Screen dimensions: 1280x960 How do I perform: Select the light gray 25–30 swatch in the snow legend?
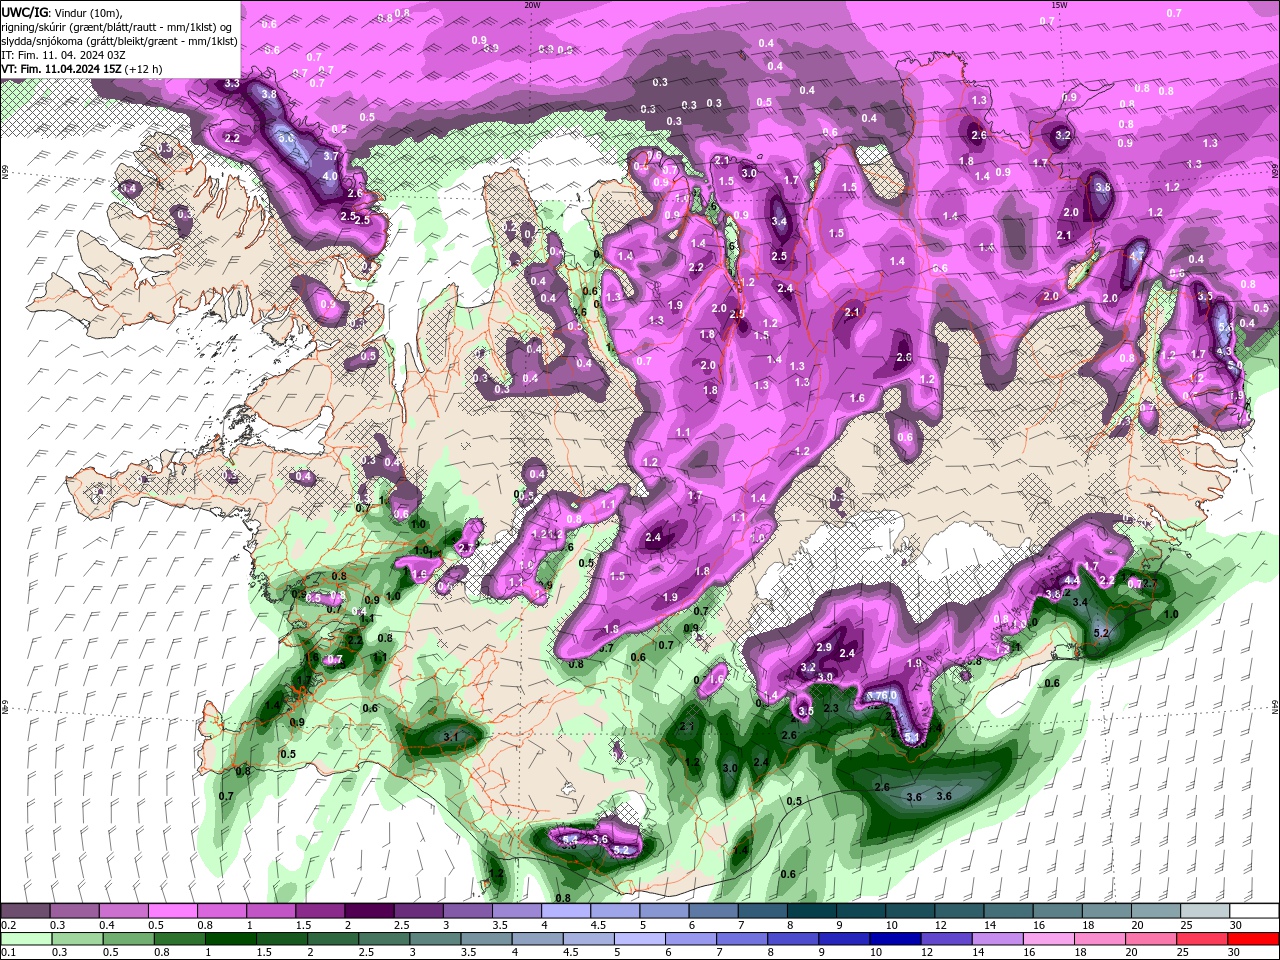click(1204, 911)
